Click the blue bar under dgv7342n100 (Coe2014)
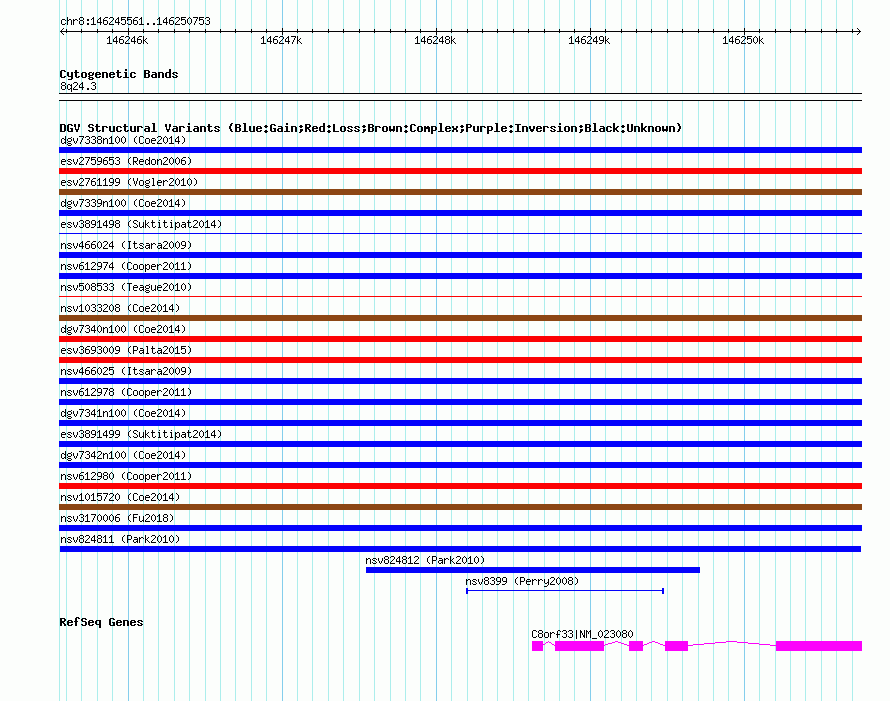The image size is (890, 701). coord(460,465)
